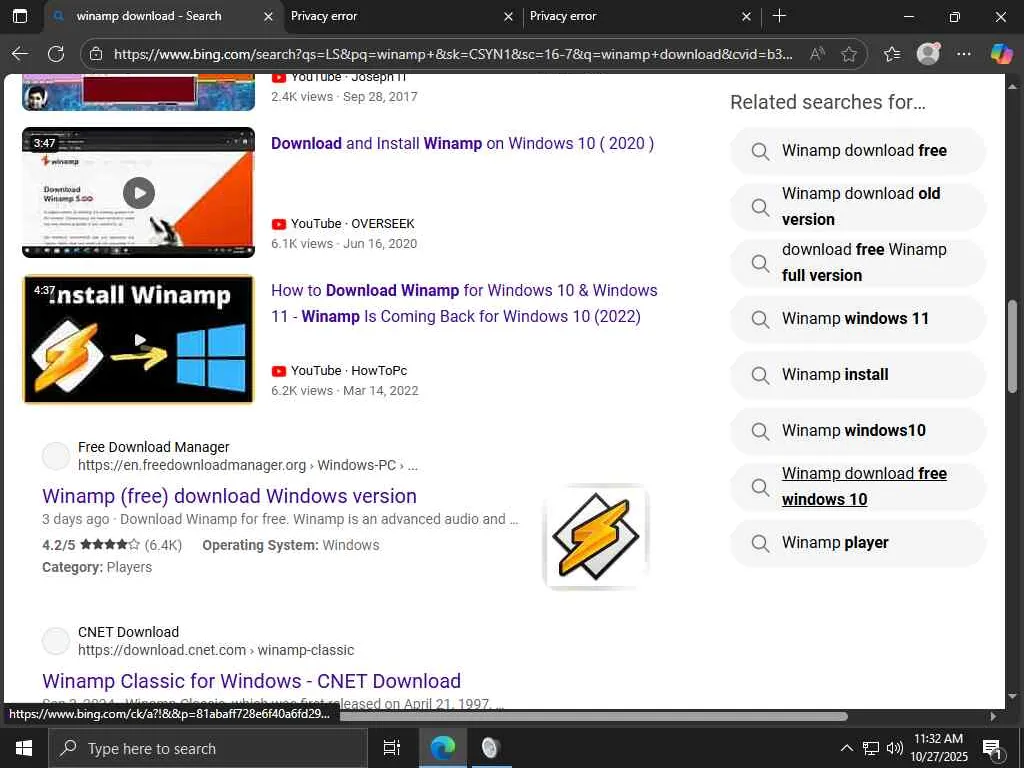Search related Winamp install
The width and height of the screenshot is (1024, 768).
tap(857, 375)
